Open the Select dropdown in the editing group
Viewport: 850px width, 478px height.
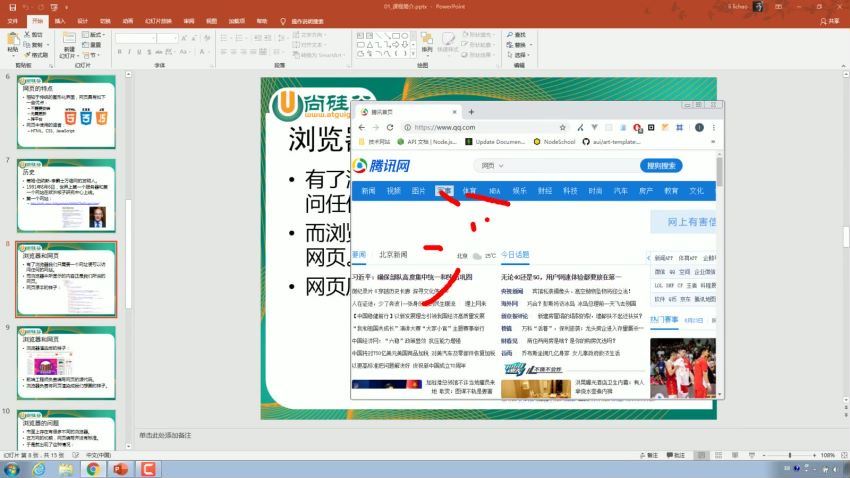[518, 55]
